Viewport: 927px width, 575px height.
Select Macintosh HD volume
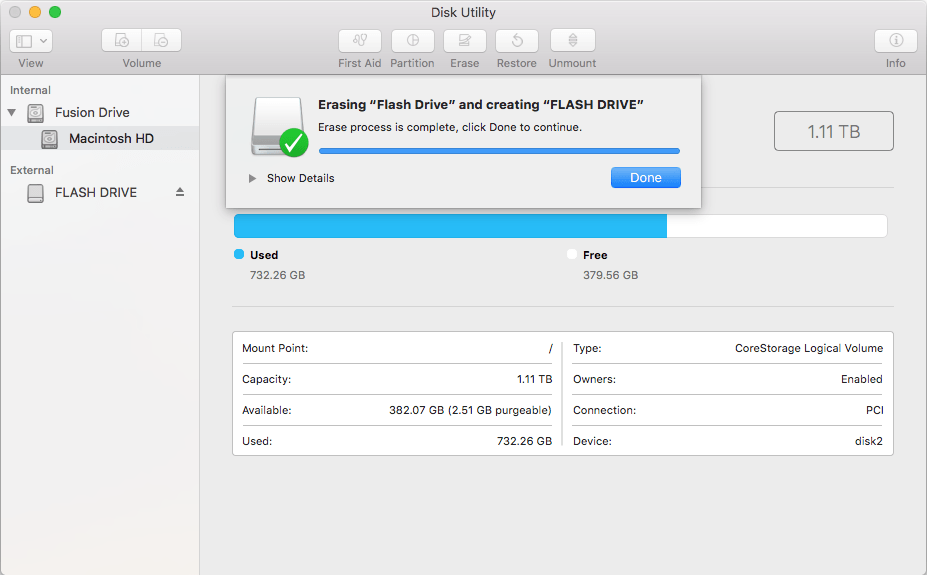[100, 138]
